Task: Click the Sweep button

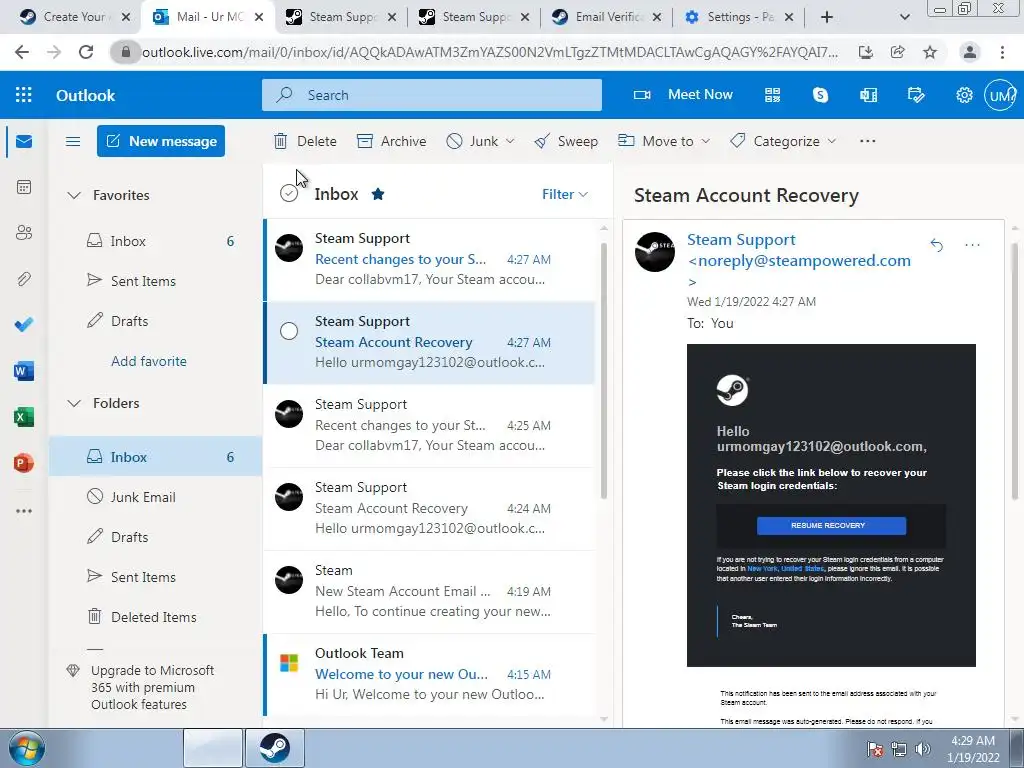Action: 566,141
